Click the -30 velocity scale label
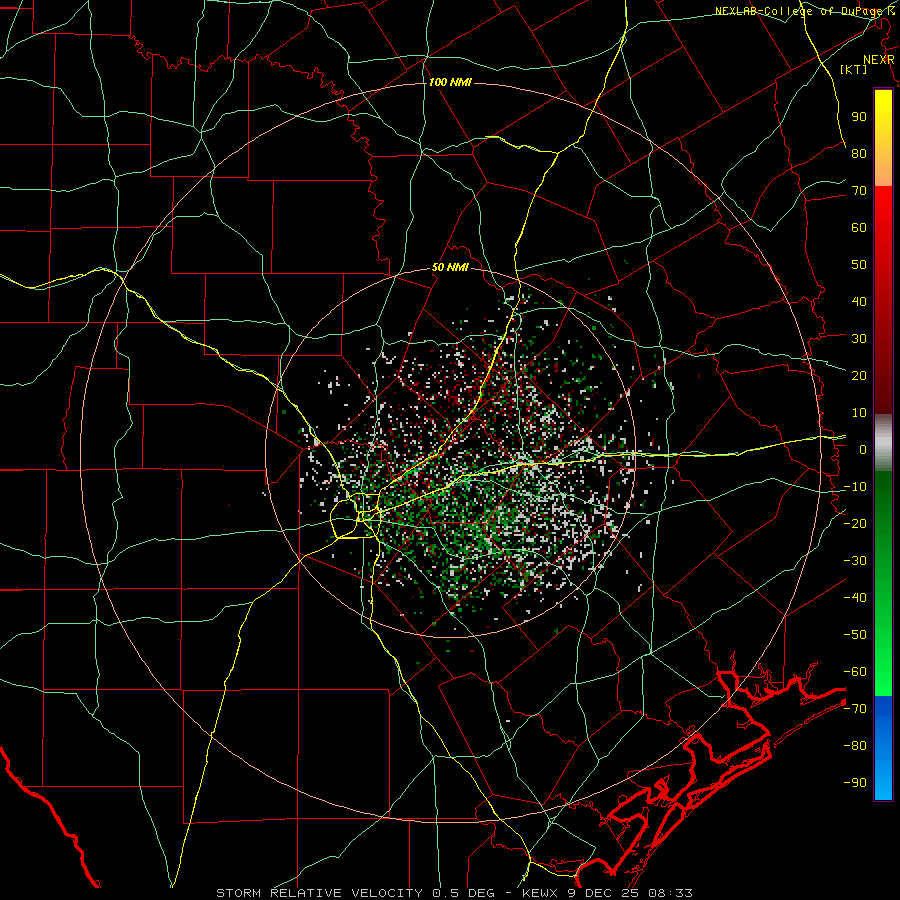The image size is (900, 900). click(x=855, y=561)
